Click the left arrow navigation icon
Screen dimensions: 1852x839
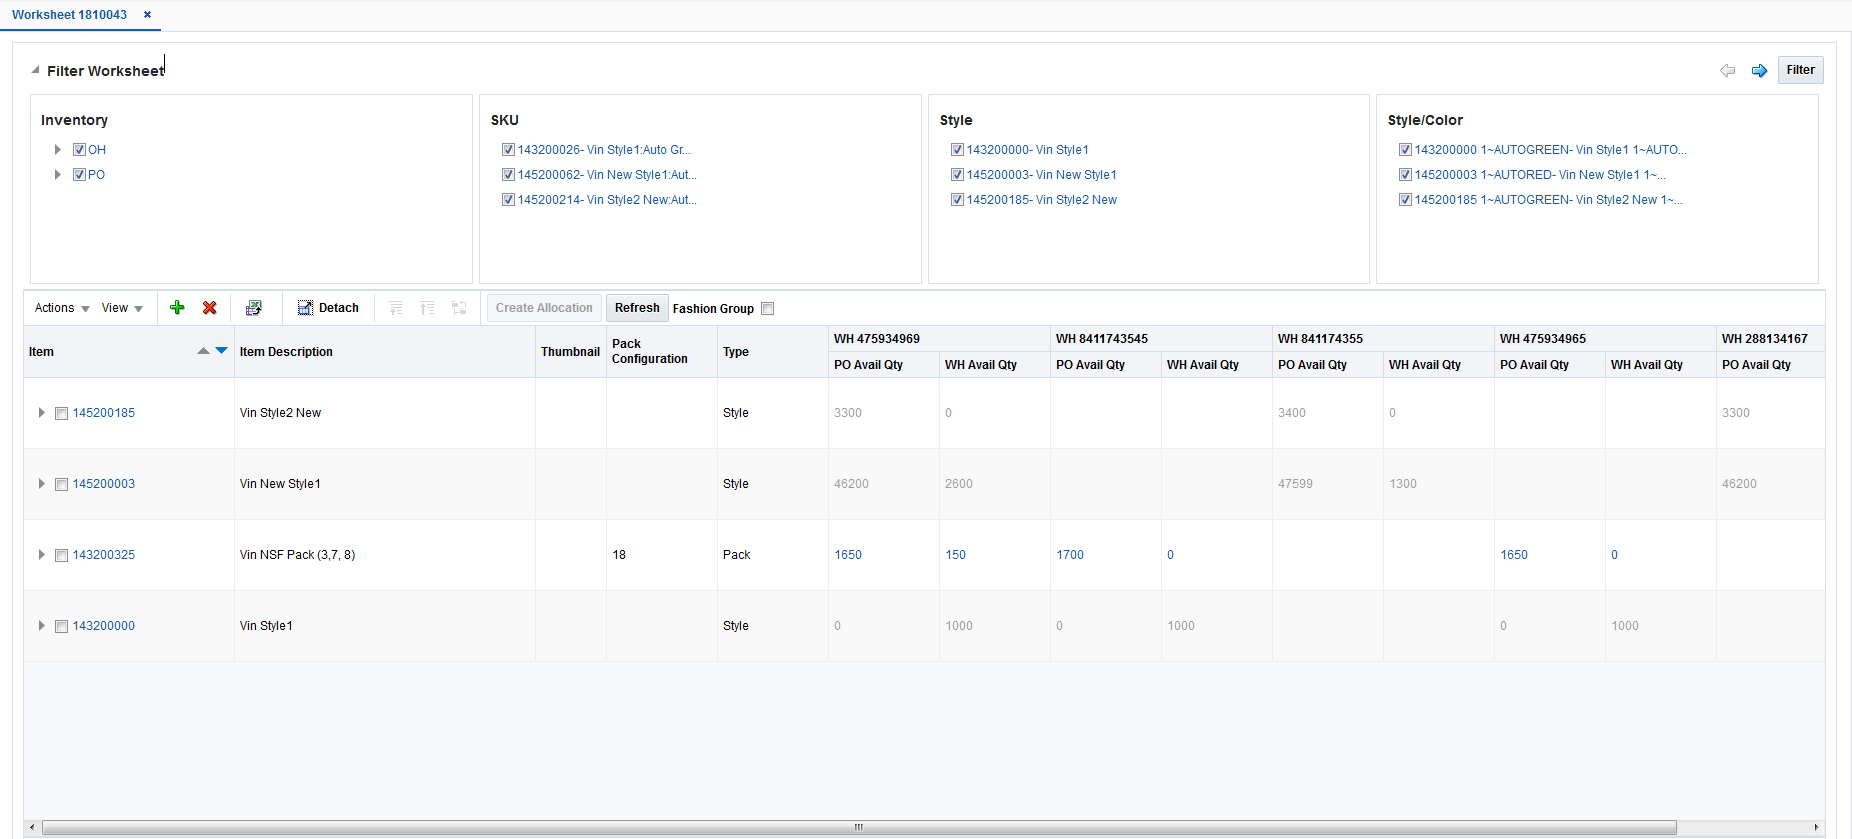[x=1727, y=70]
